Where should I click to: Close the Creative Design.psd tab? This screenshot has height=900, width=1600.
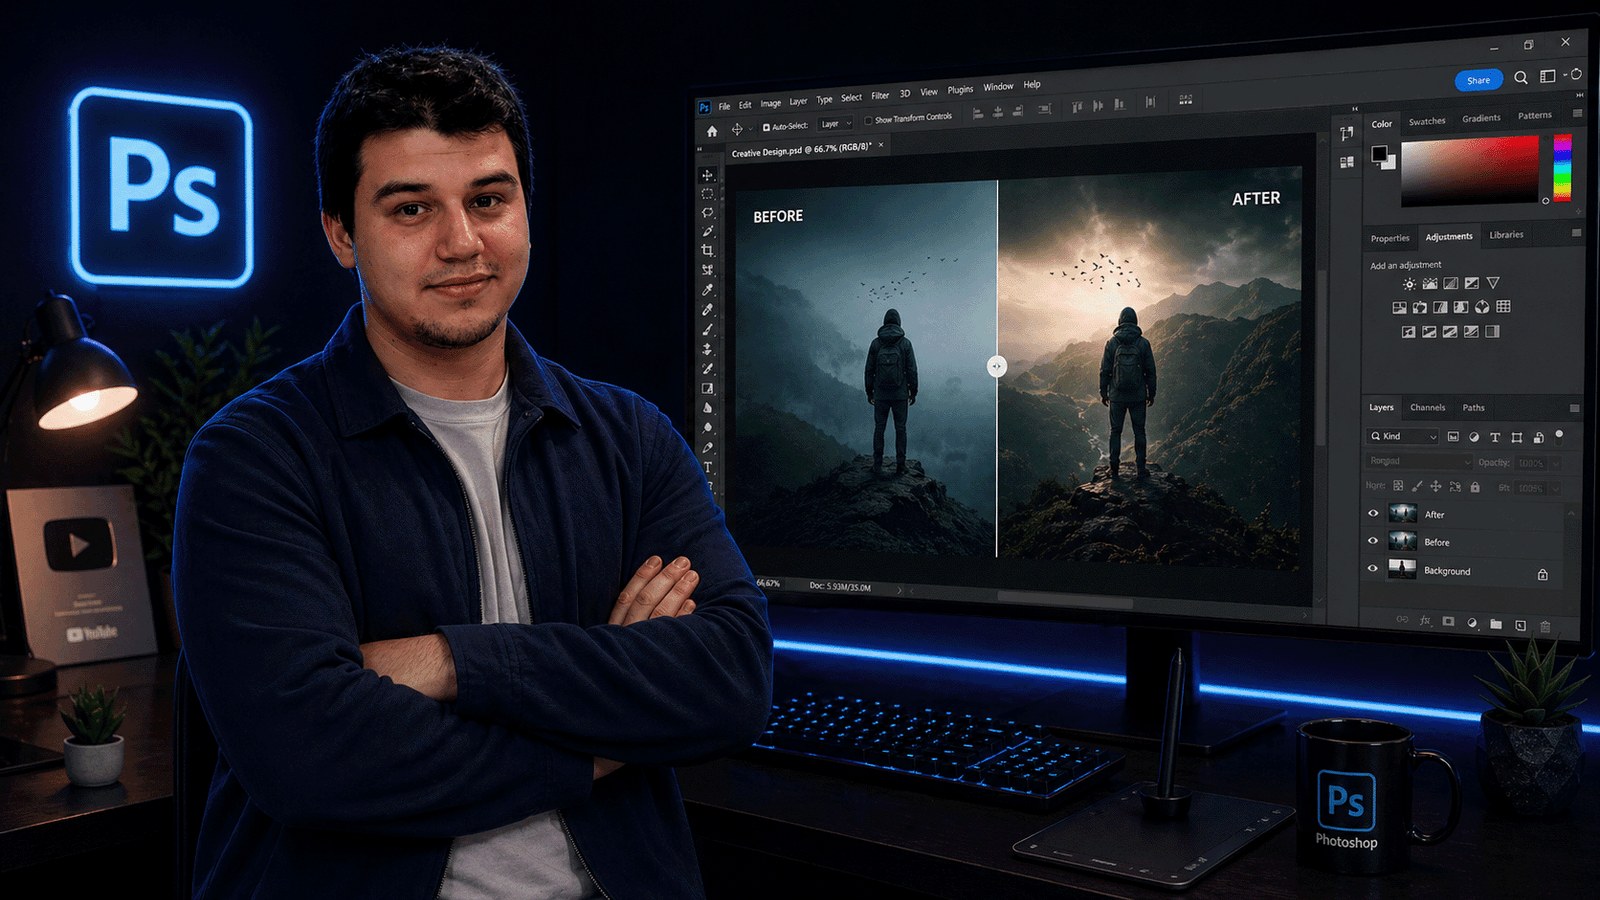coord(881,145)
